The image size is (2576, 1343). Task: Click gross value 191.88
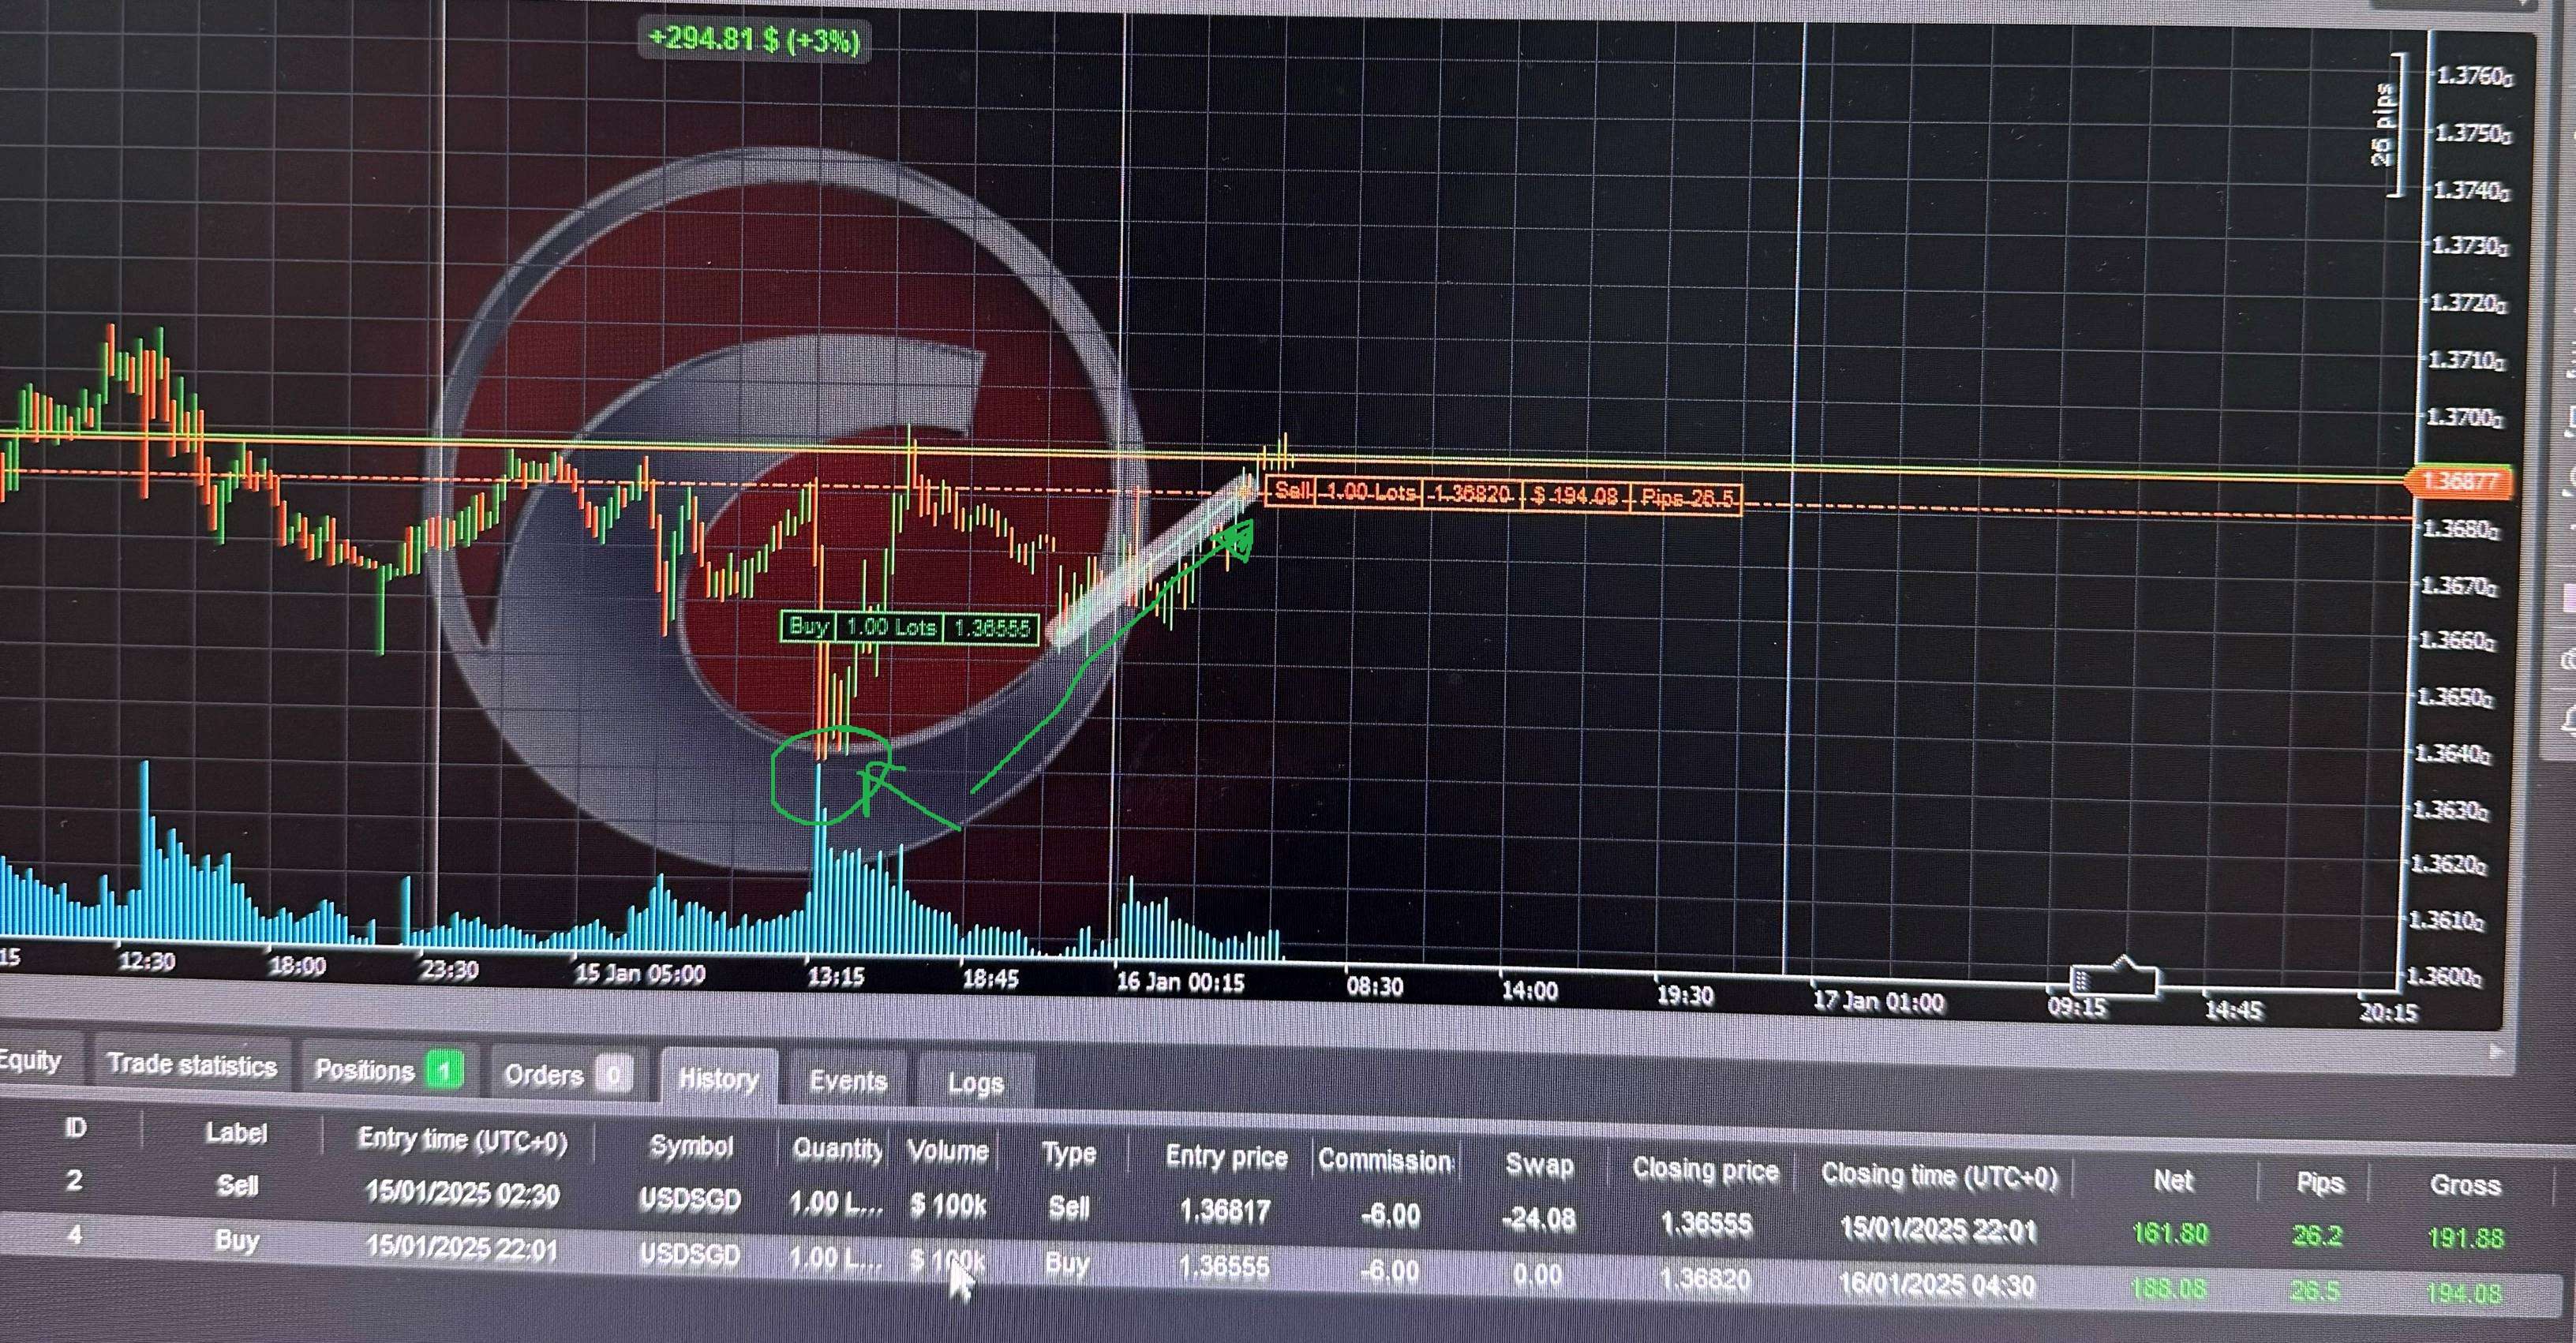pyautogui.click(x=2465, y=1238)
